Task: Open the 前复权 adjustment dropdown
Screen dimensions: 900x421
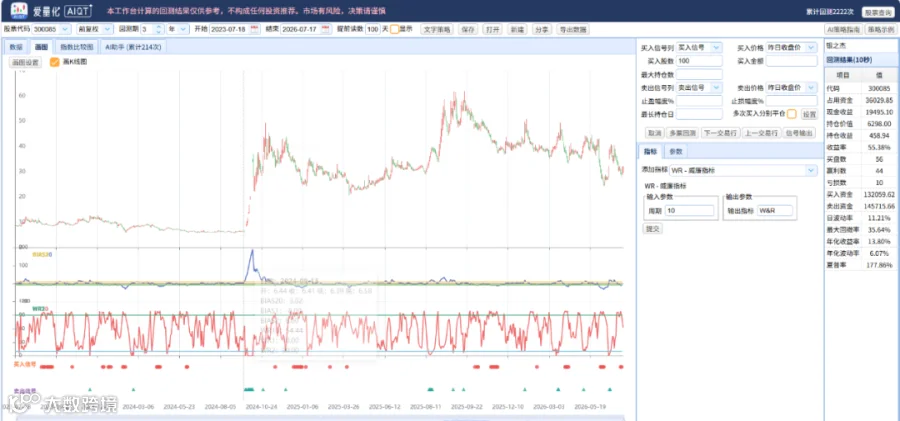Action: (95, 29)
